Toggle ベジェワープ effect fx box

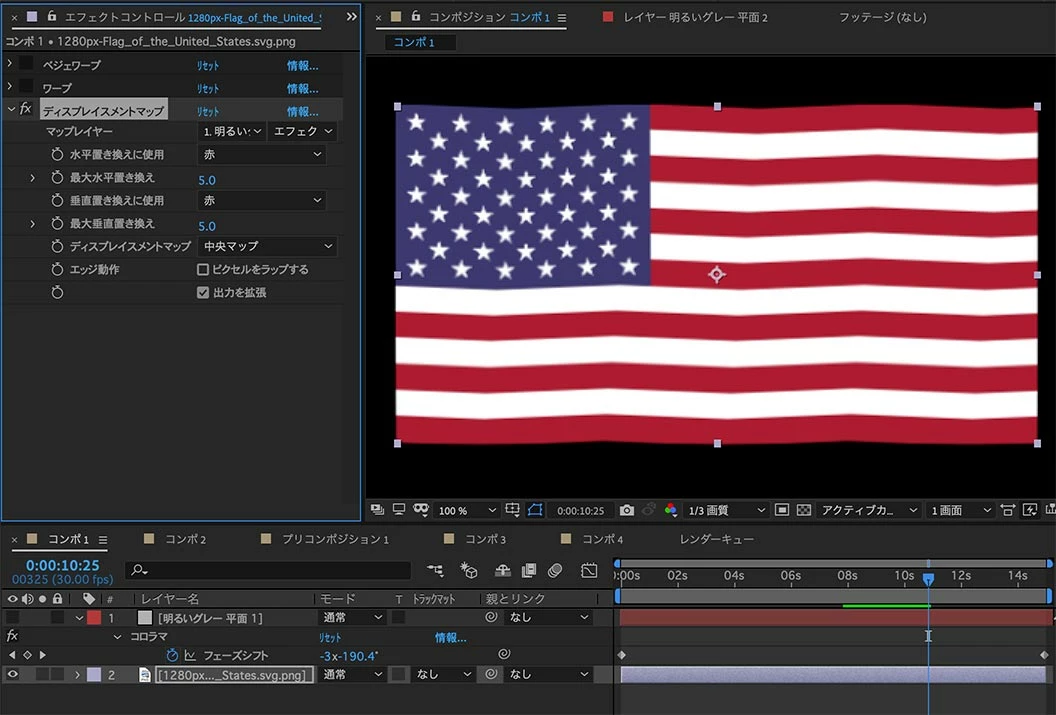(26, 63)
